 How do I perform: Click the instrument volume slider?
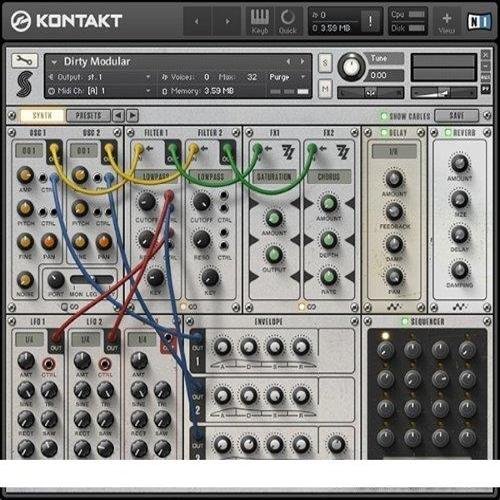coord(443,93)
